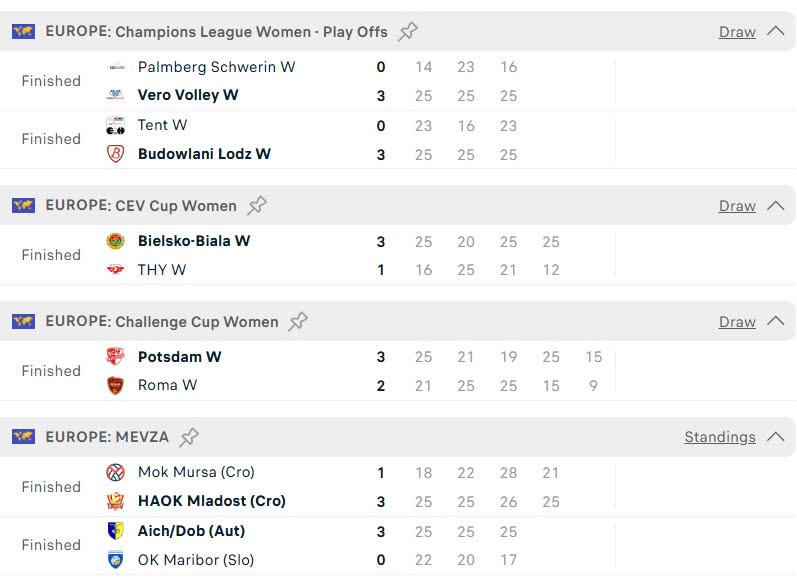Collapse the Challenge Cup Women section

776,321
